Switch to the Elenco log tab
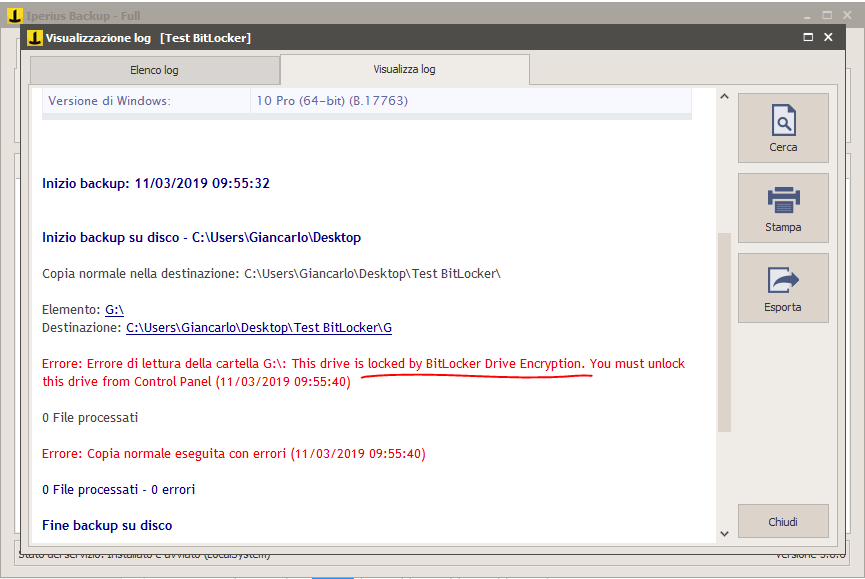 click(154, 70)
